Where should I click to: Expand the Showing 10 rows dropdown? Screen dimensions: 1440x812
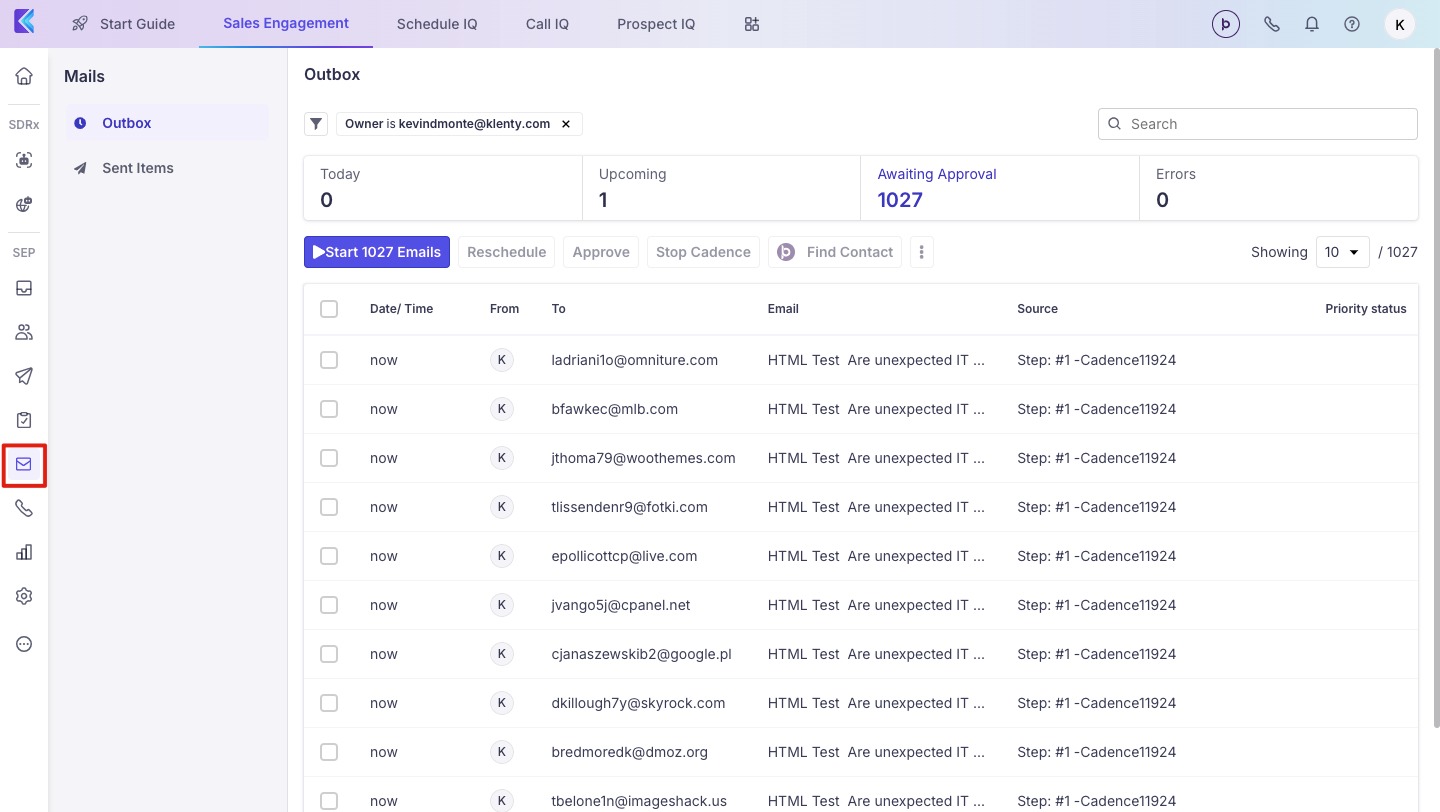pyautogui.click(x=1342, y=252)
